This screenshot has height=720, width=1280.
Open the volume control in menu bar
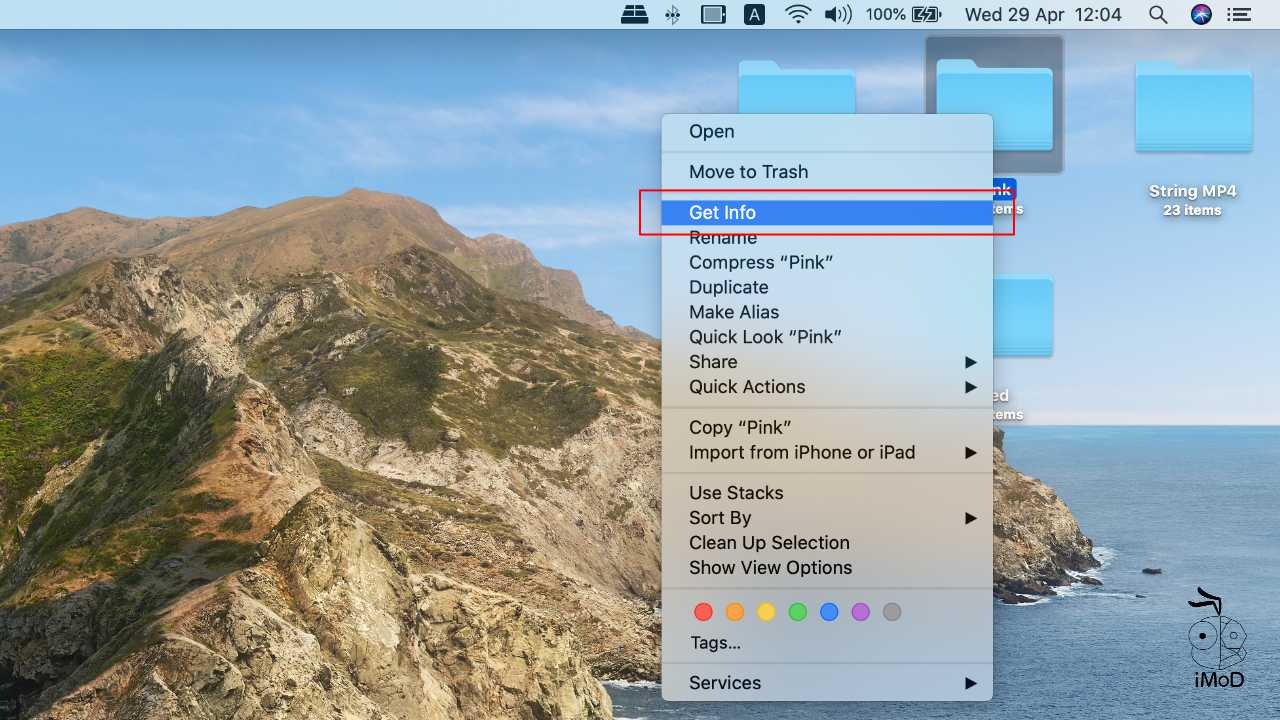837,14
